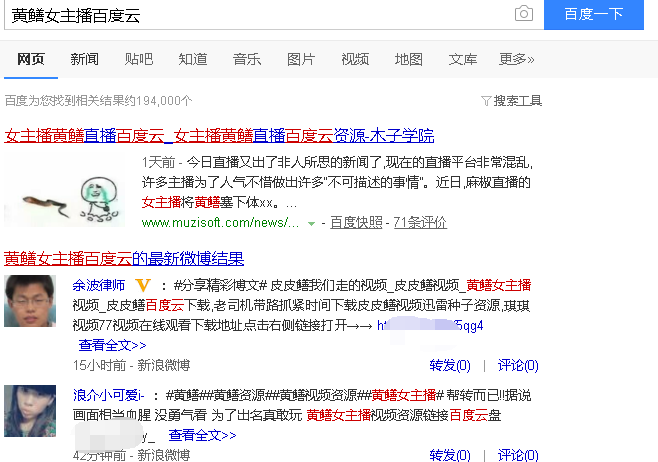The image size is (658, 462).
Task: Click 转发(0) on 余波律师 post
Action: tap(450, 365)
